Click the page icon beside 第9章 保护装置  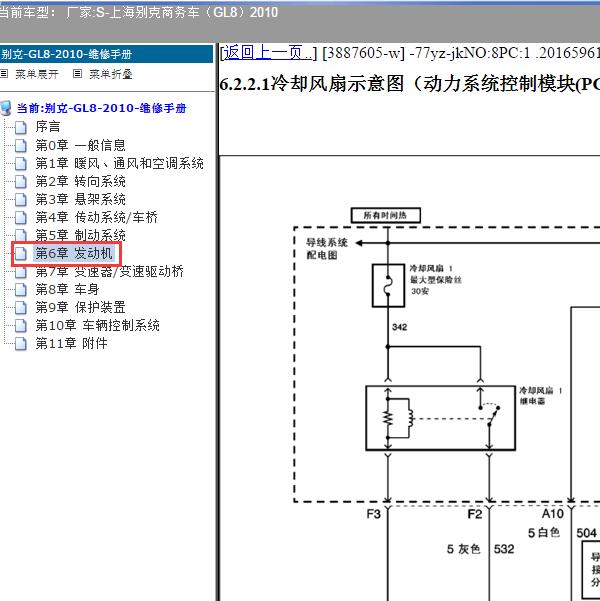[x=21, y=307]
